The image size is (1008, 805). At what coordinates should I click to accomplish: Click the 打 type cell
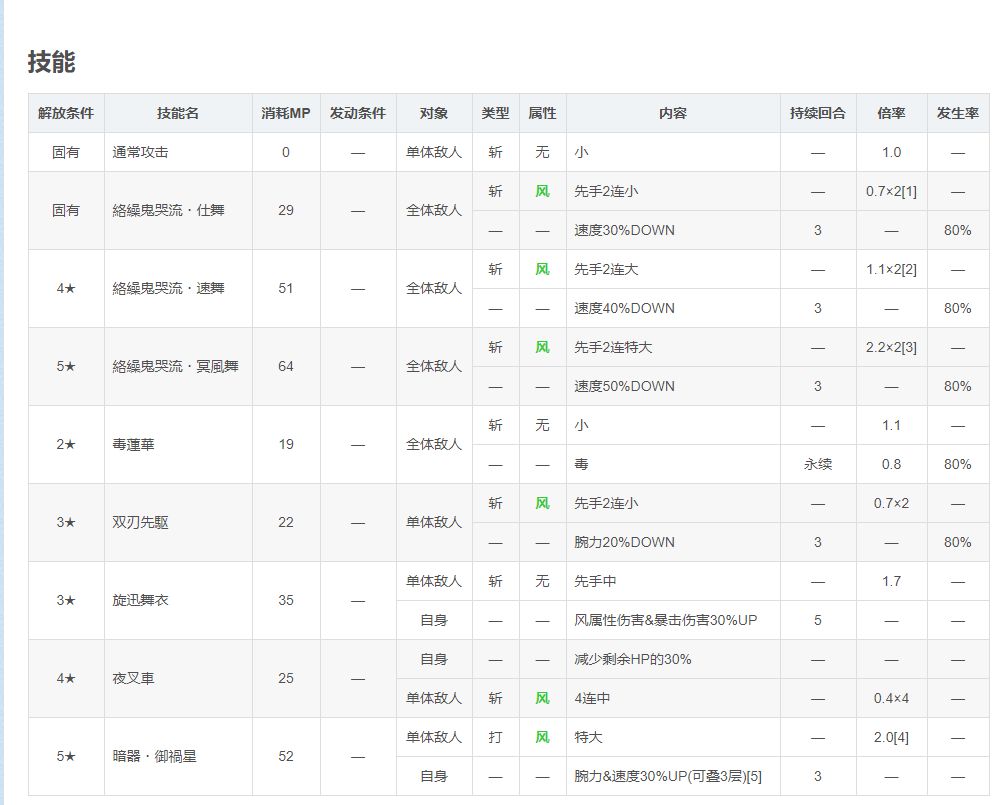point(496,737)
